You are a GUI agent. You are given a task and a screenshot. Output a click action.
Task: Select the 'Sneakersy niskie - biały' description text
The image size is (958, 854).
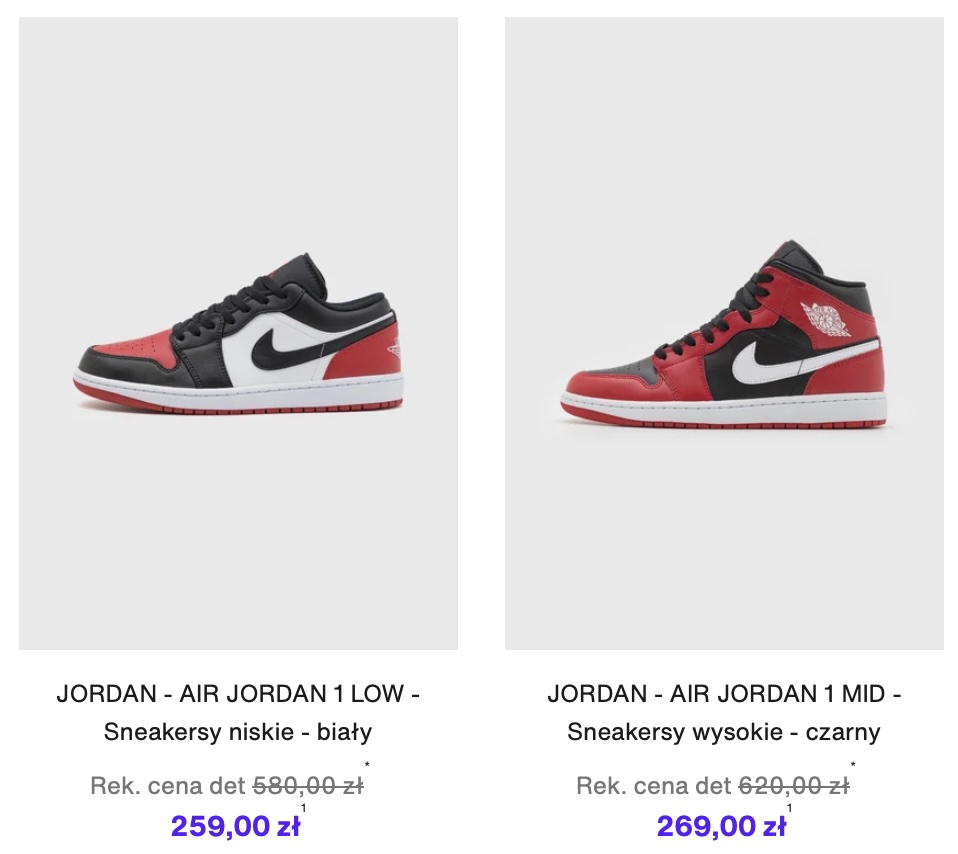click(x=238, y=732)
